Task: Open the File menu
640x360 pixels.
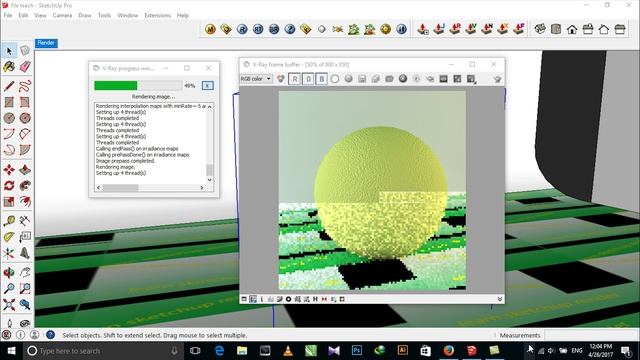Action: [x=8, y=15]
